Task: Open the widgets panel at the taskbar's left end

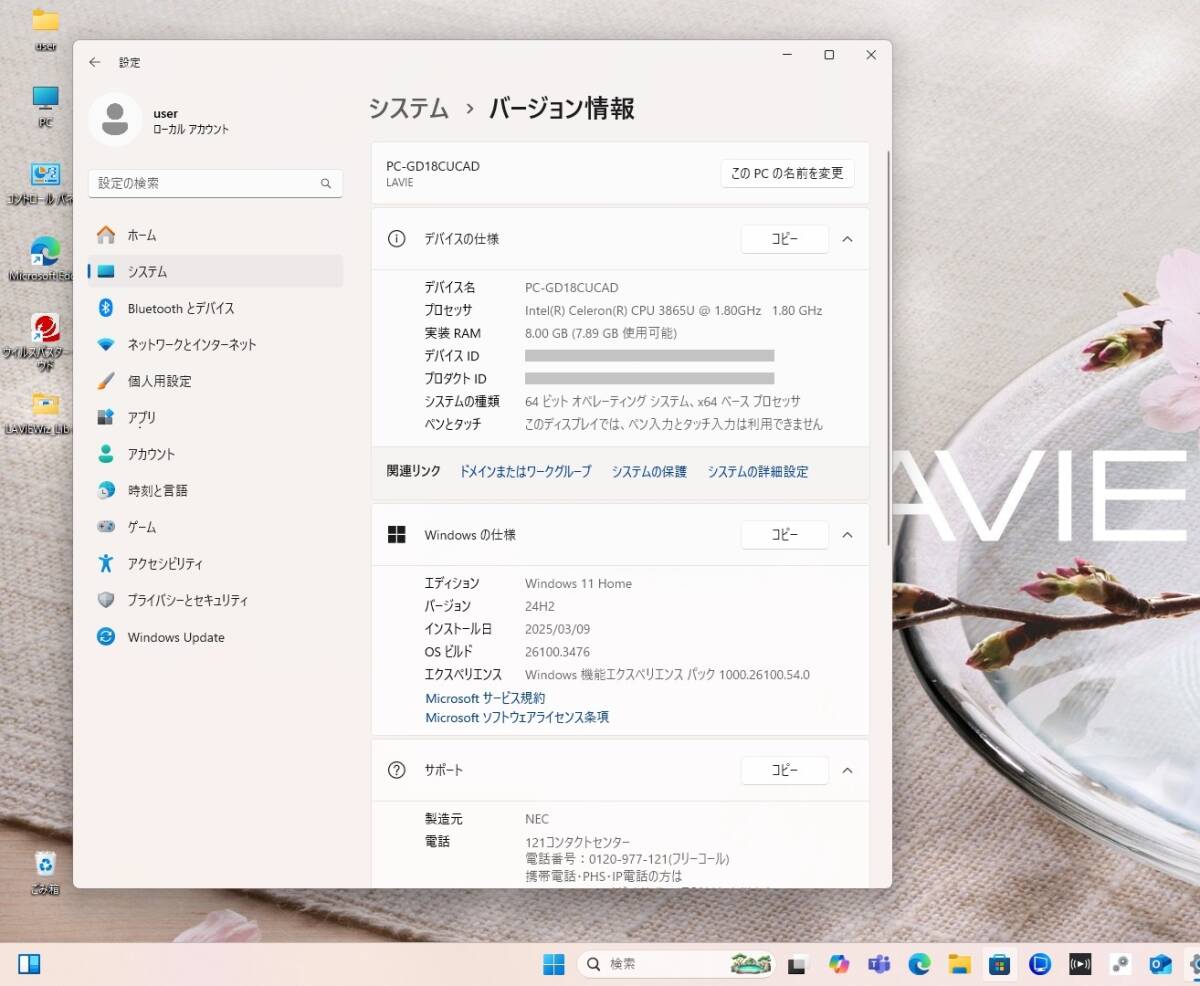Action: 29,964
